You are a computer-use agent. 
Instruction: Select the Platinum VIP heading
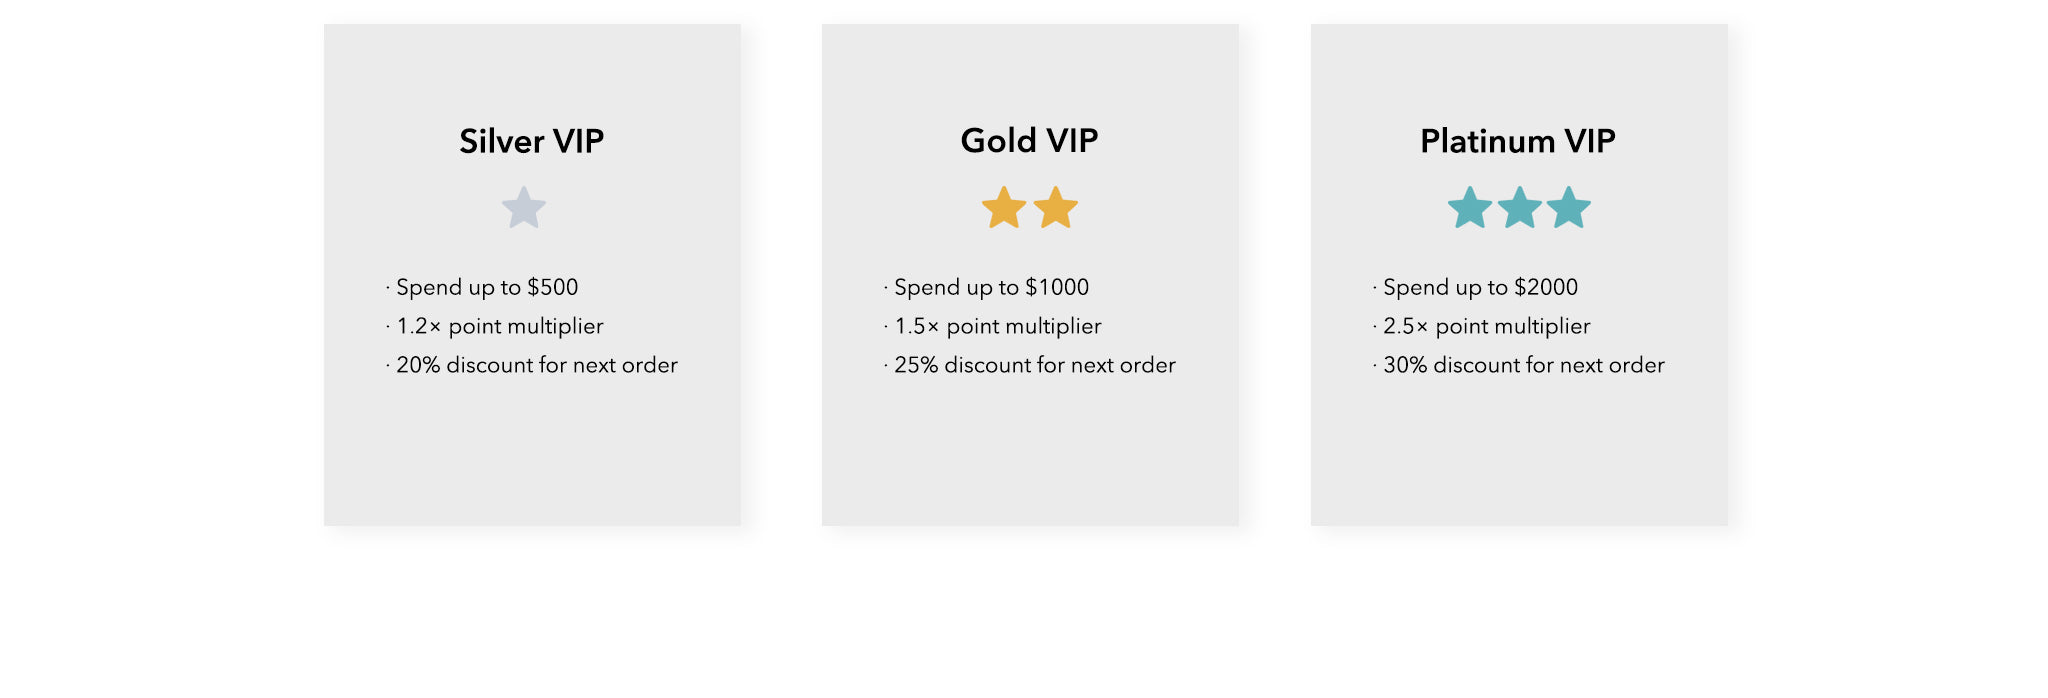click(x=1518, y=141)
